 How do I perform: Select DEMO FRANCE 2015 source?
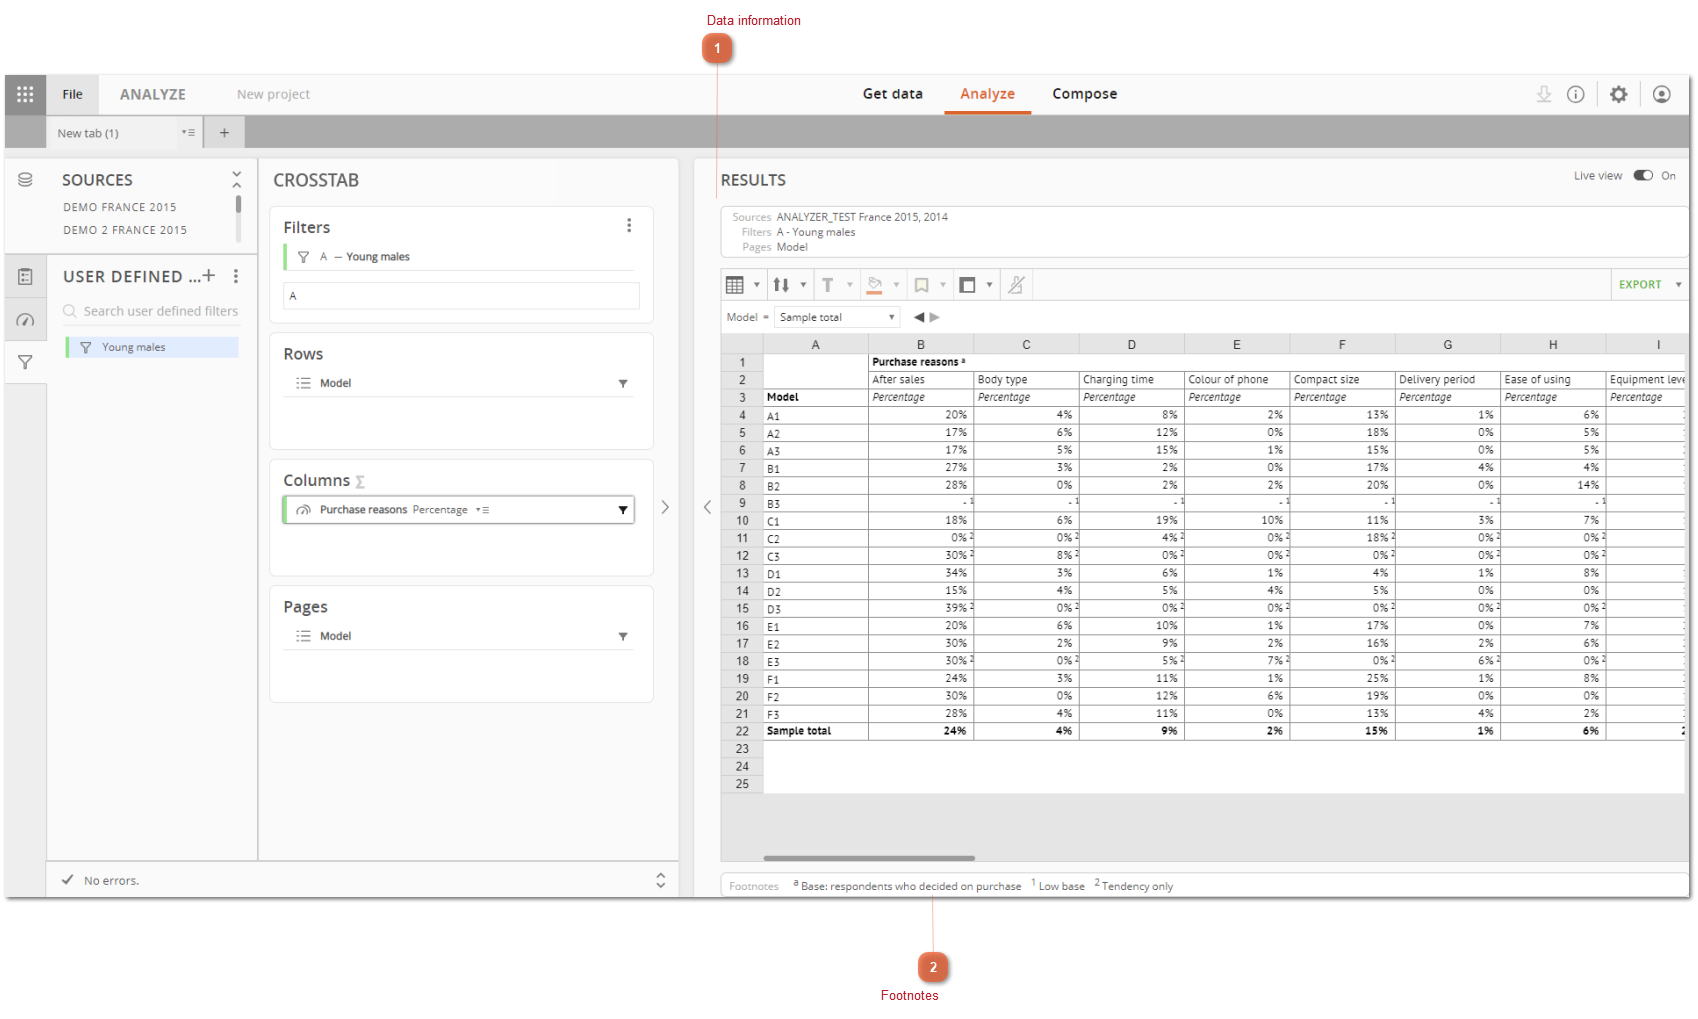click(120, 207)
